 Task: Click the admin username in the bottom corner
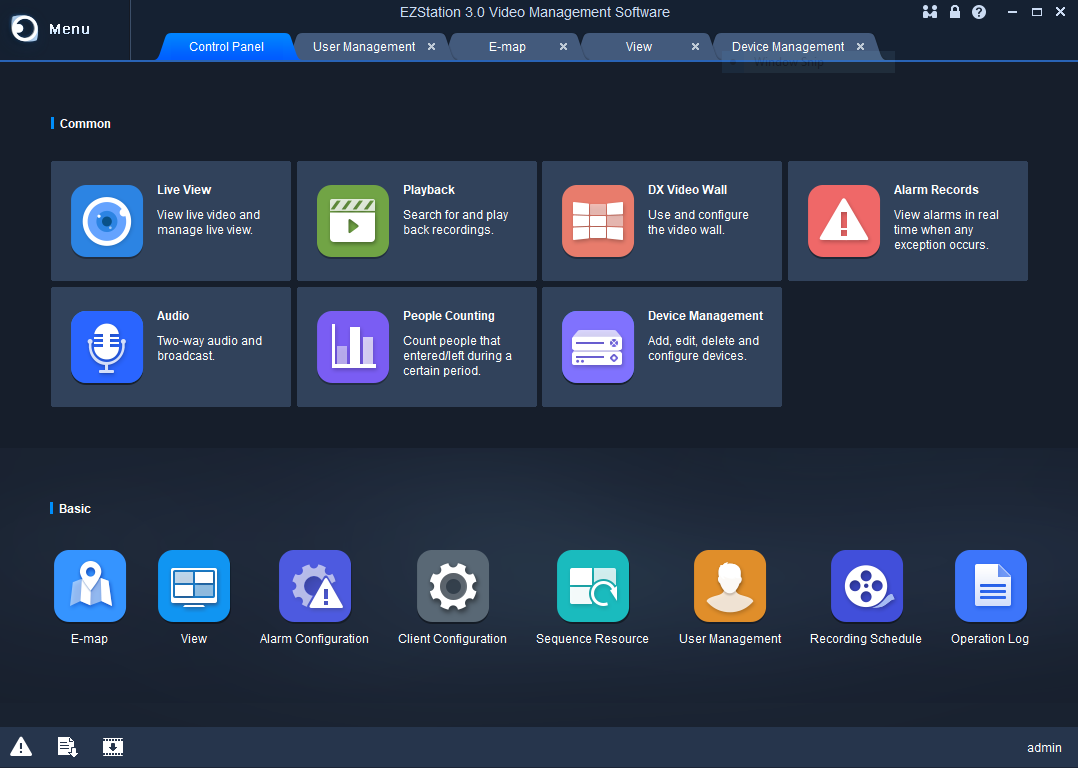click(x=1044, y=747)
